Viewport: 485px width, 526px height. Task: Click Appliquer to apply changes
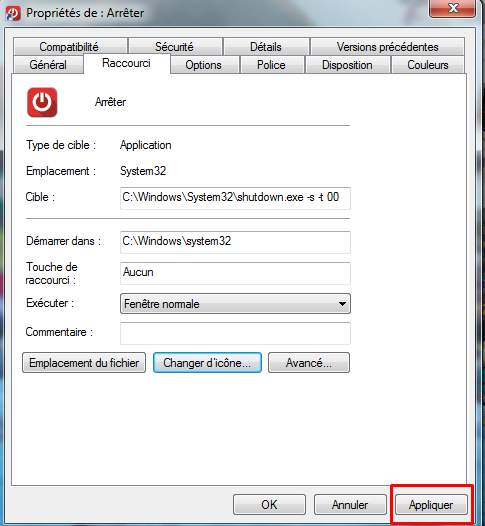(431, 505)
